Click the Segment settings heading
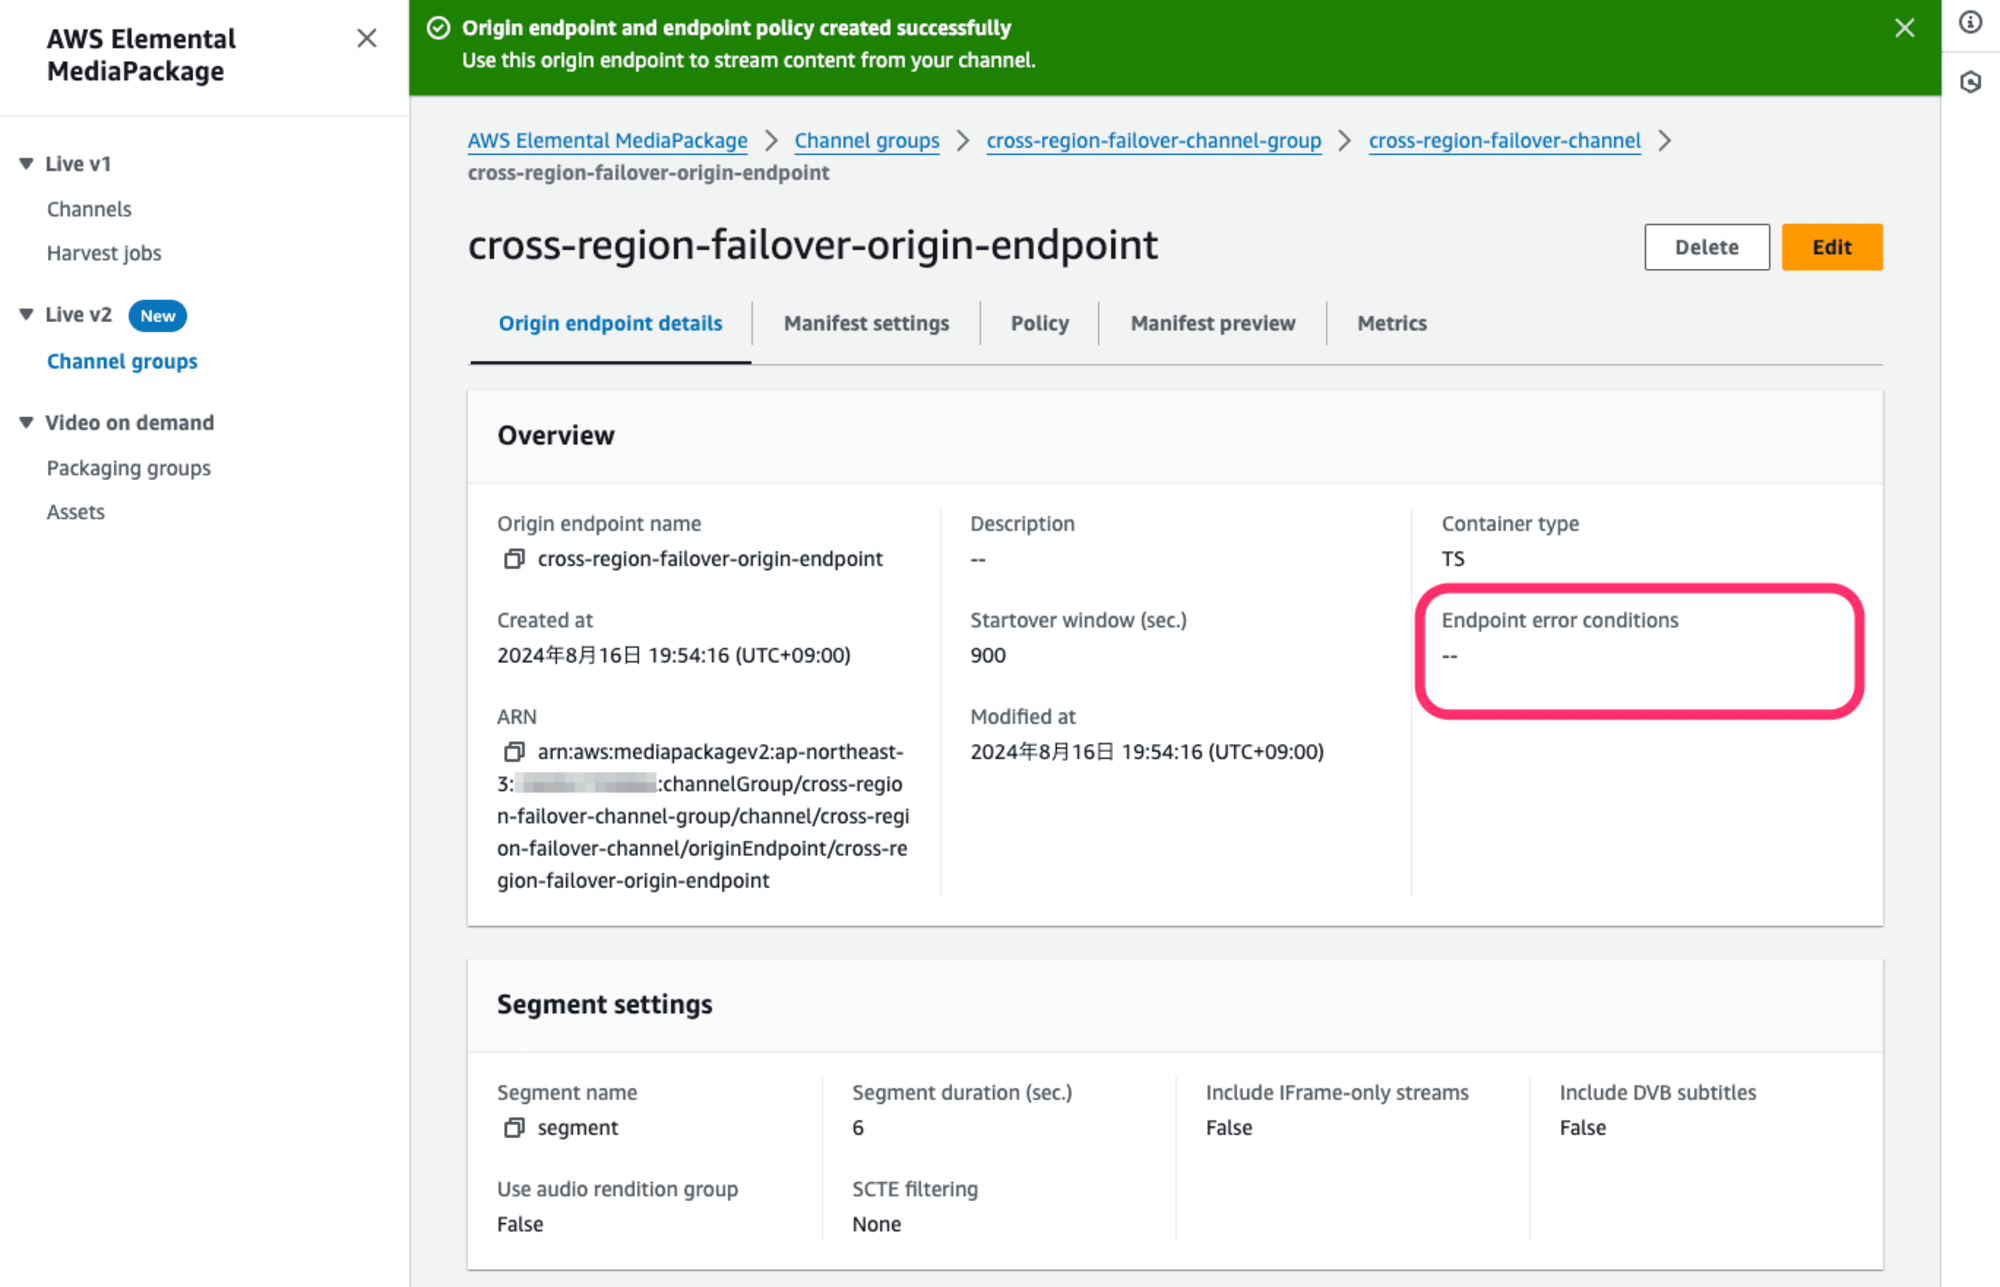This screenshot has height=1287, width=2000. click(x=604, y=1004)
